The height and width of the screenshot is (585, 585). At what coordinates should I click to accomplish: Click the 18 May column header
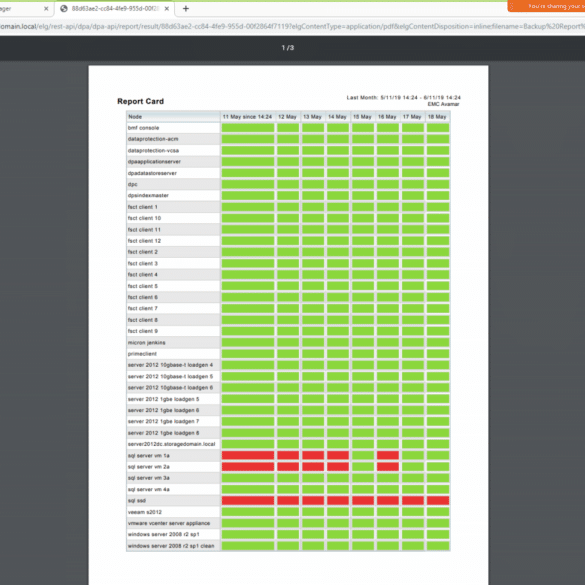coord(438,117)
